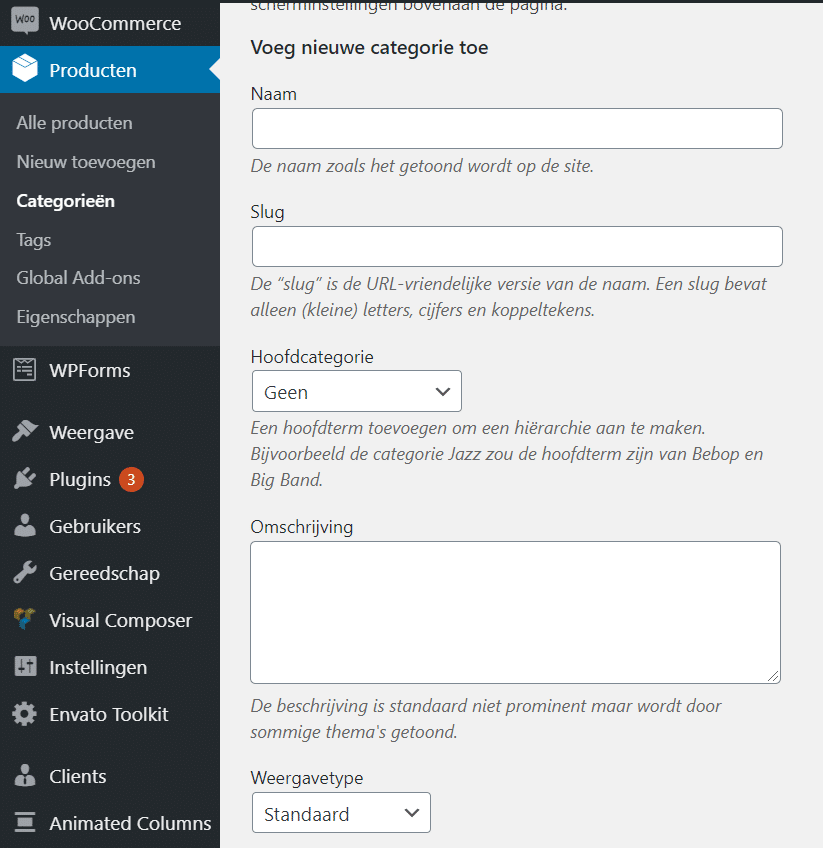Click inside the Omschrijving text area
The width and height of the screenshot is (823, 848).
click(516, 612)
